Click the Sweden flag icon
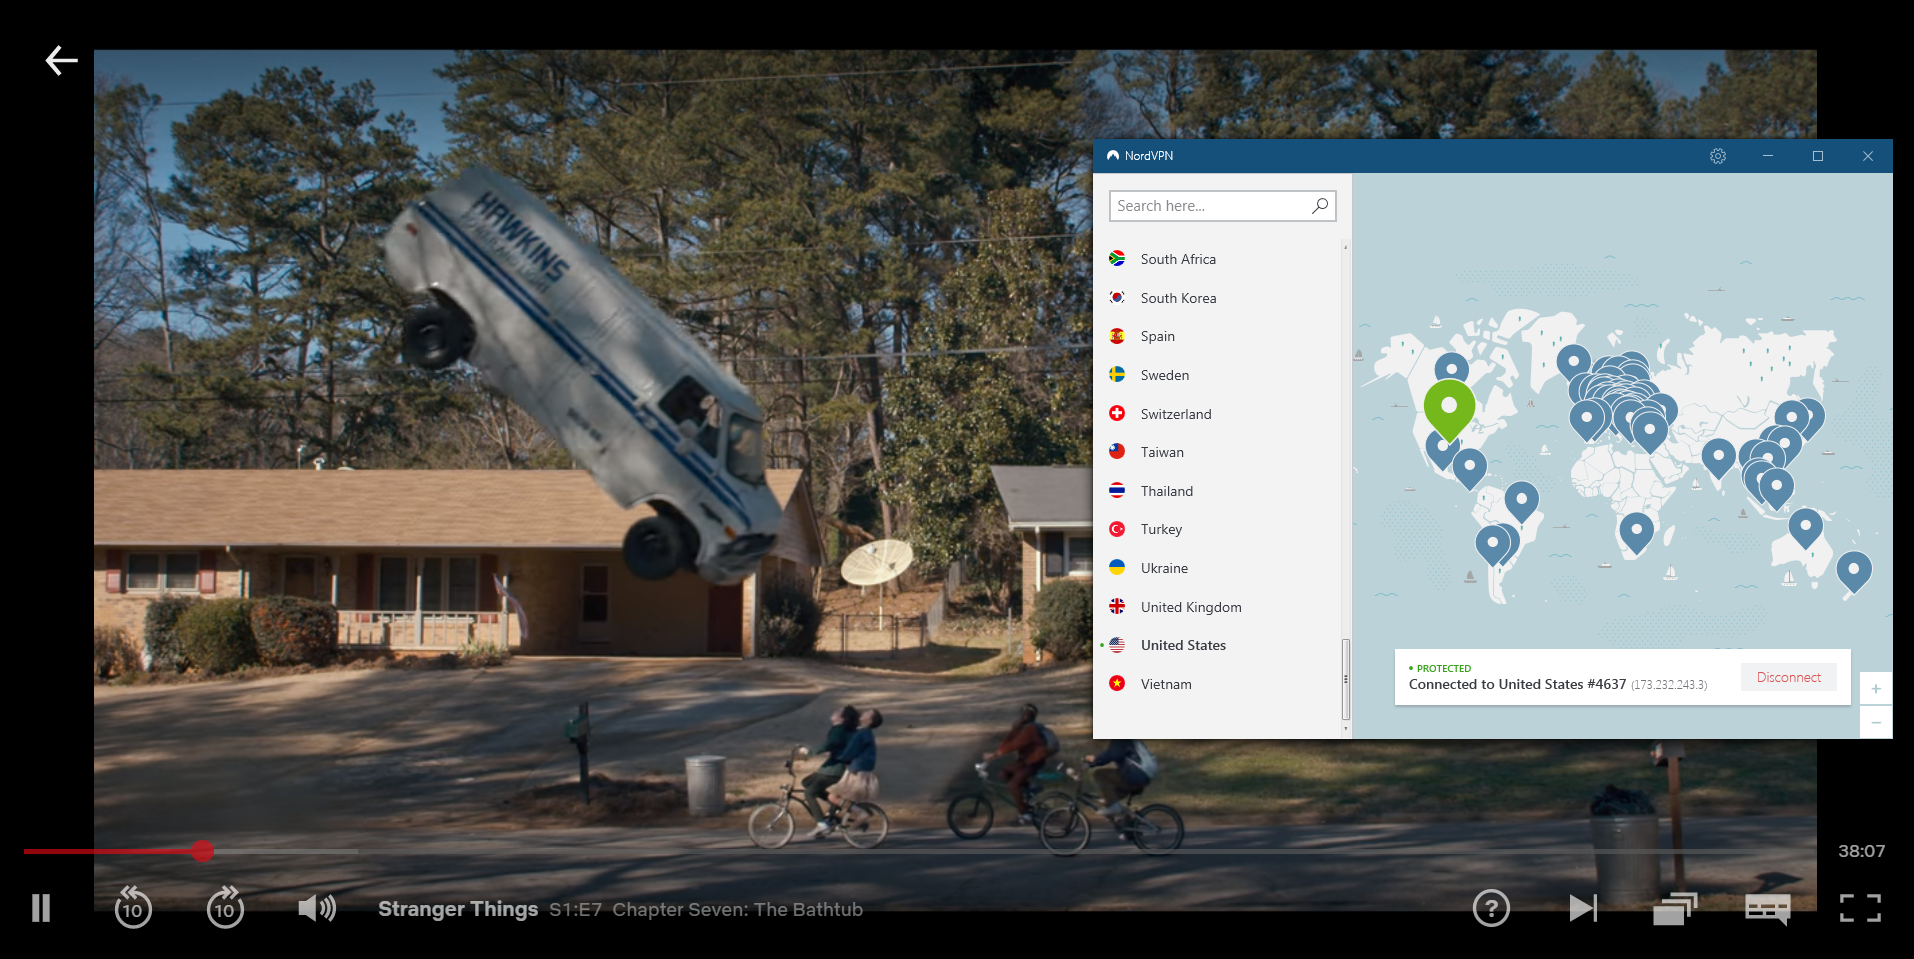This screenshot has width=1914, height=959. click(x=1117, y=374)
